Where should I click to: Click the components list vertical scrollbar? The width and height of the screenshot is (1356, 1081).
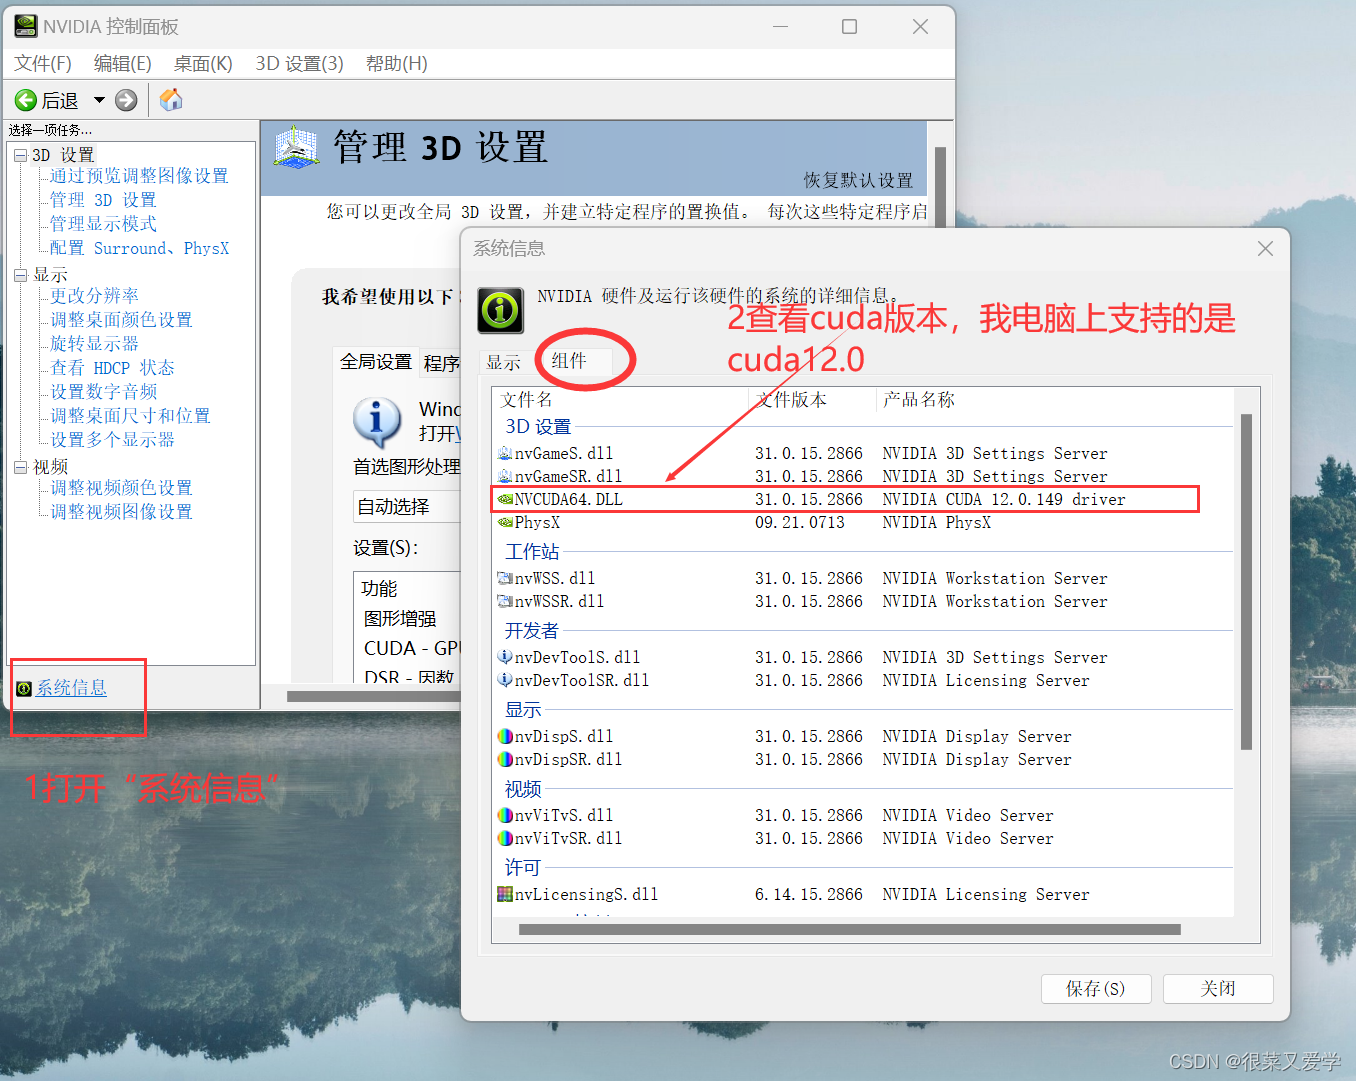1246,581
